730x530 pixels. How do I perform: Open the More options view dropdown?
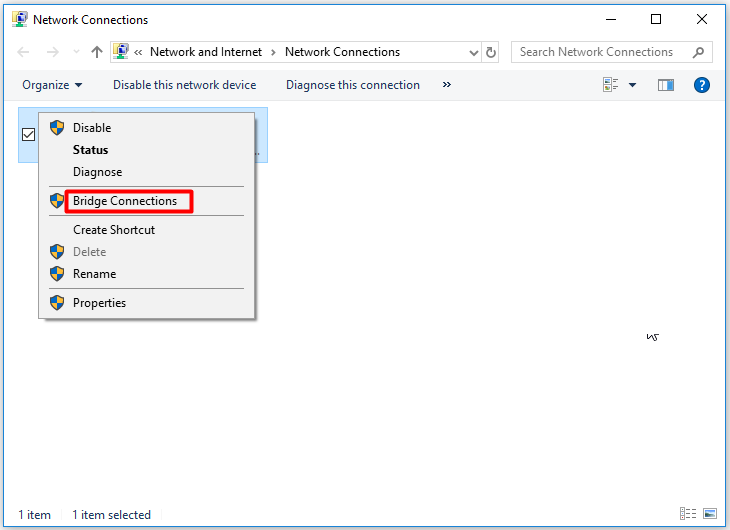coord(632,85)
